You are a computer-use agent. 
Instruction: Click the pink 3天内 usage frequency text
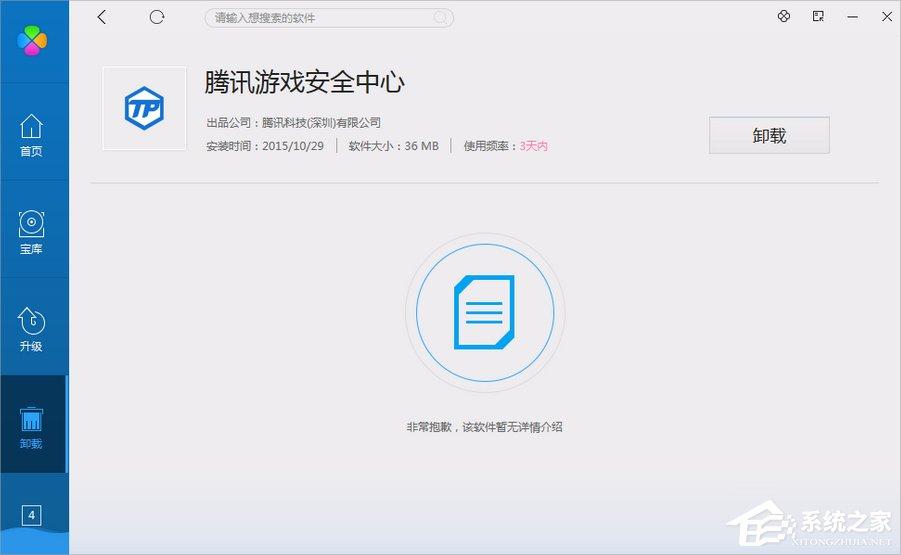click(533, 146)
